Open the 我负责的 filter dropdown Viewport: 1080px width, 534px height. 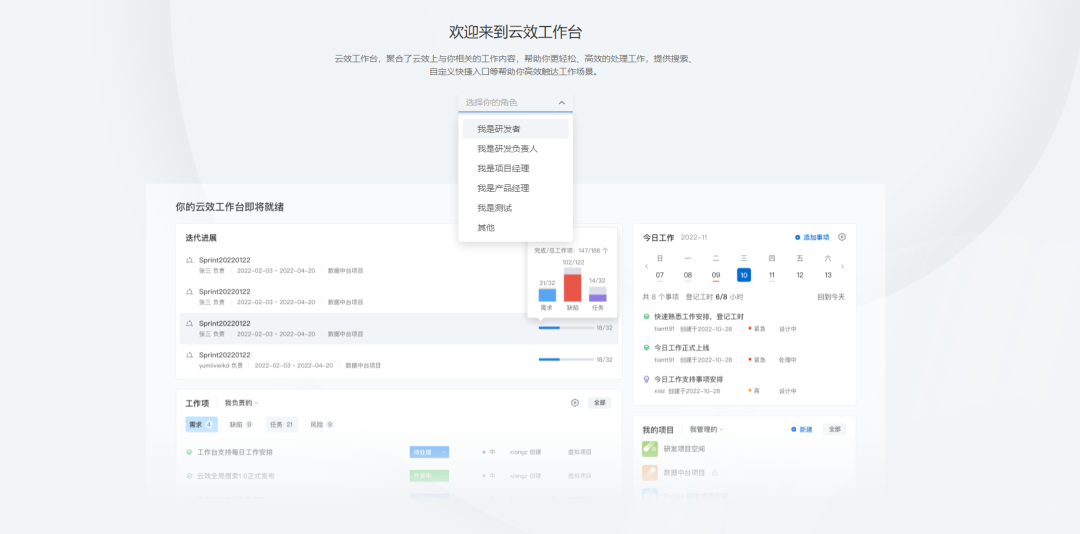pos(241,403)
